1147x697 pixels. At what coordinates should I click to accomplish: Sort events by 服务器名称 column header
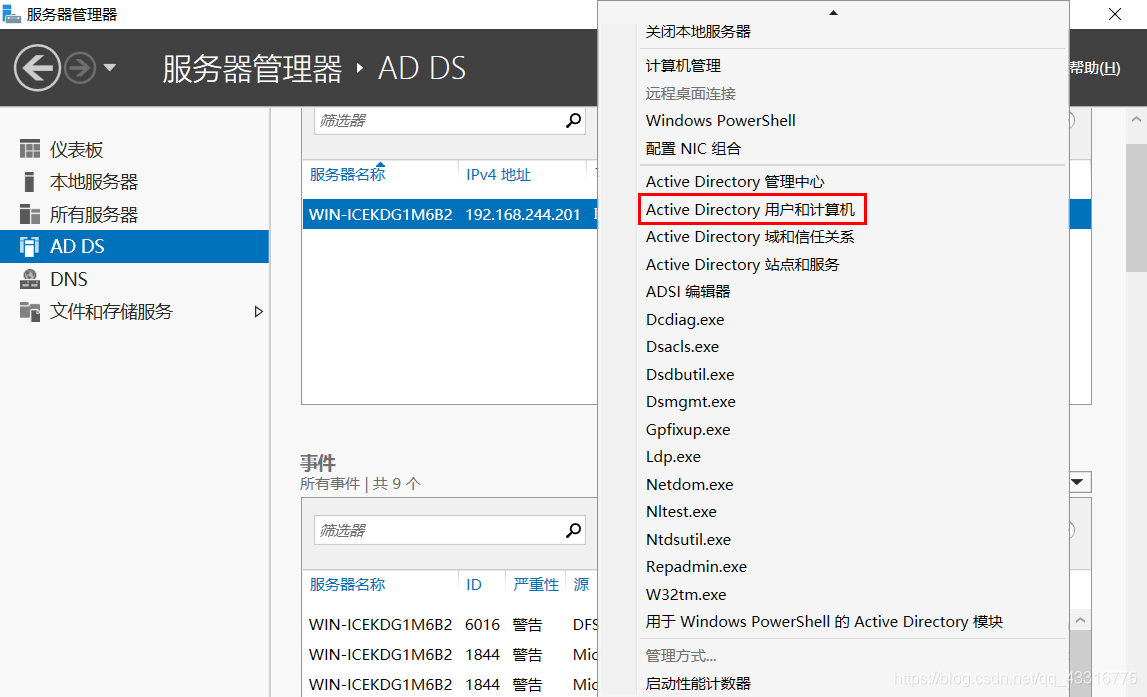(x=347, y=584)
